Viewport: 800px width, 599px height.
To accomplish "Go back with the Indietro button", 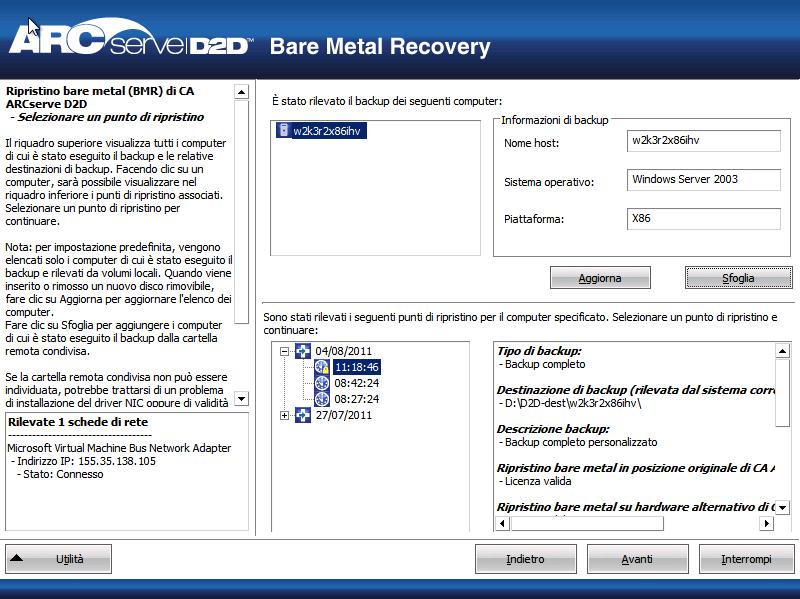I will 526,559.
